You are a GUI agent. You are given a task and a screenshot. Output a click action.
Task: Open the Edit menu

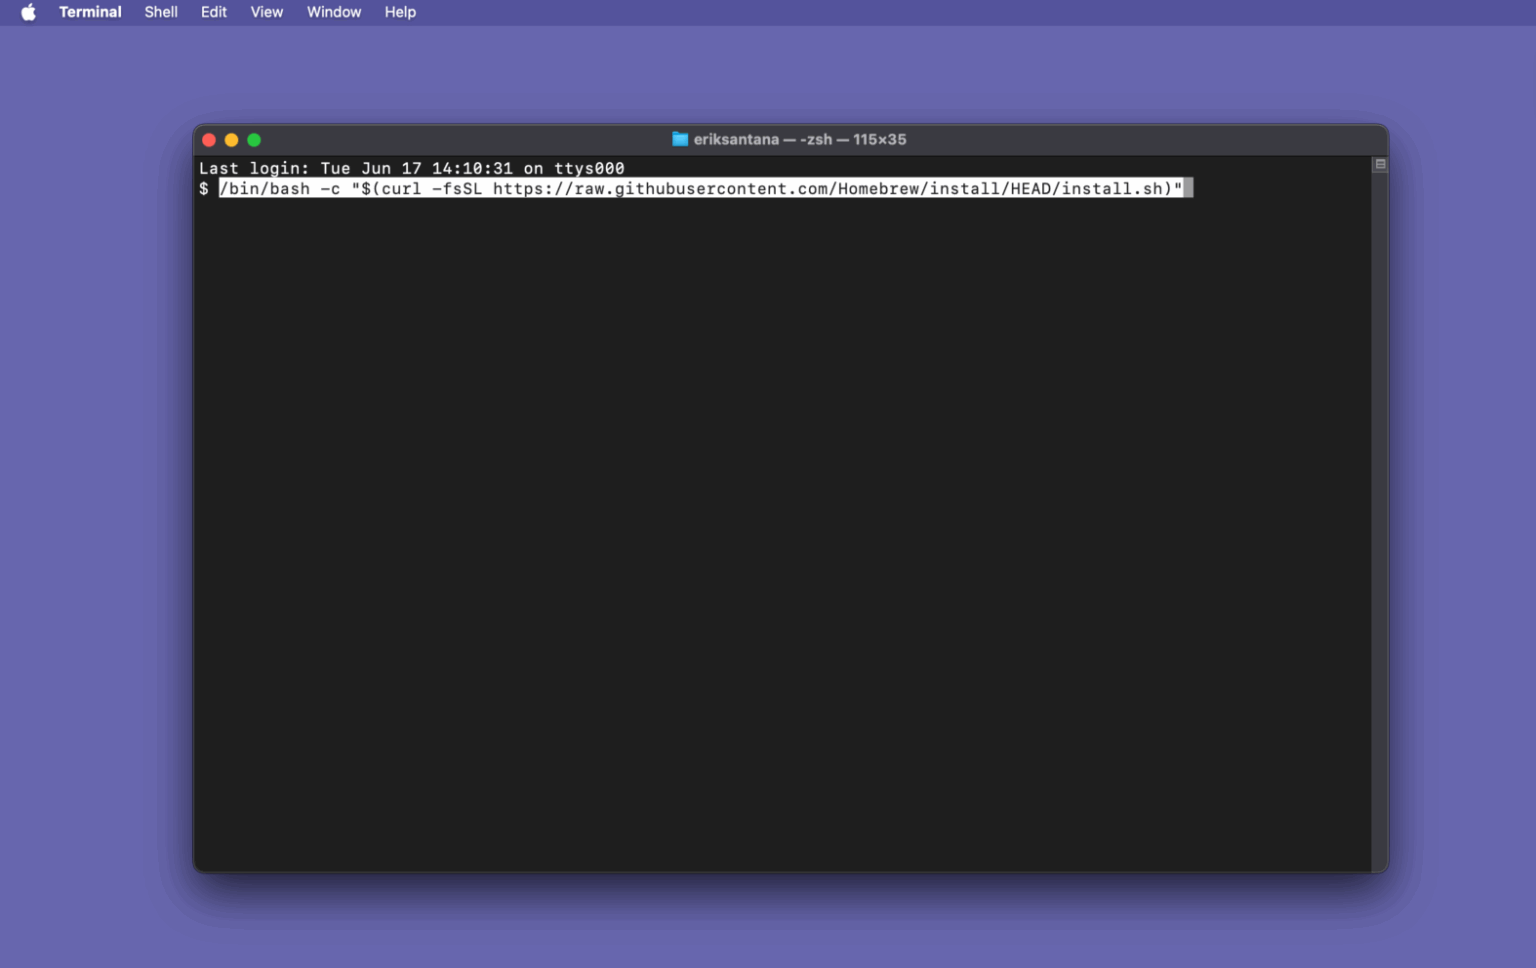pyautogui.click(x=213, y=12)
